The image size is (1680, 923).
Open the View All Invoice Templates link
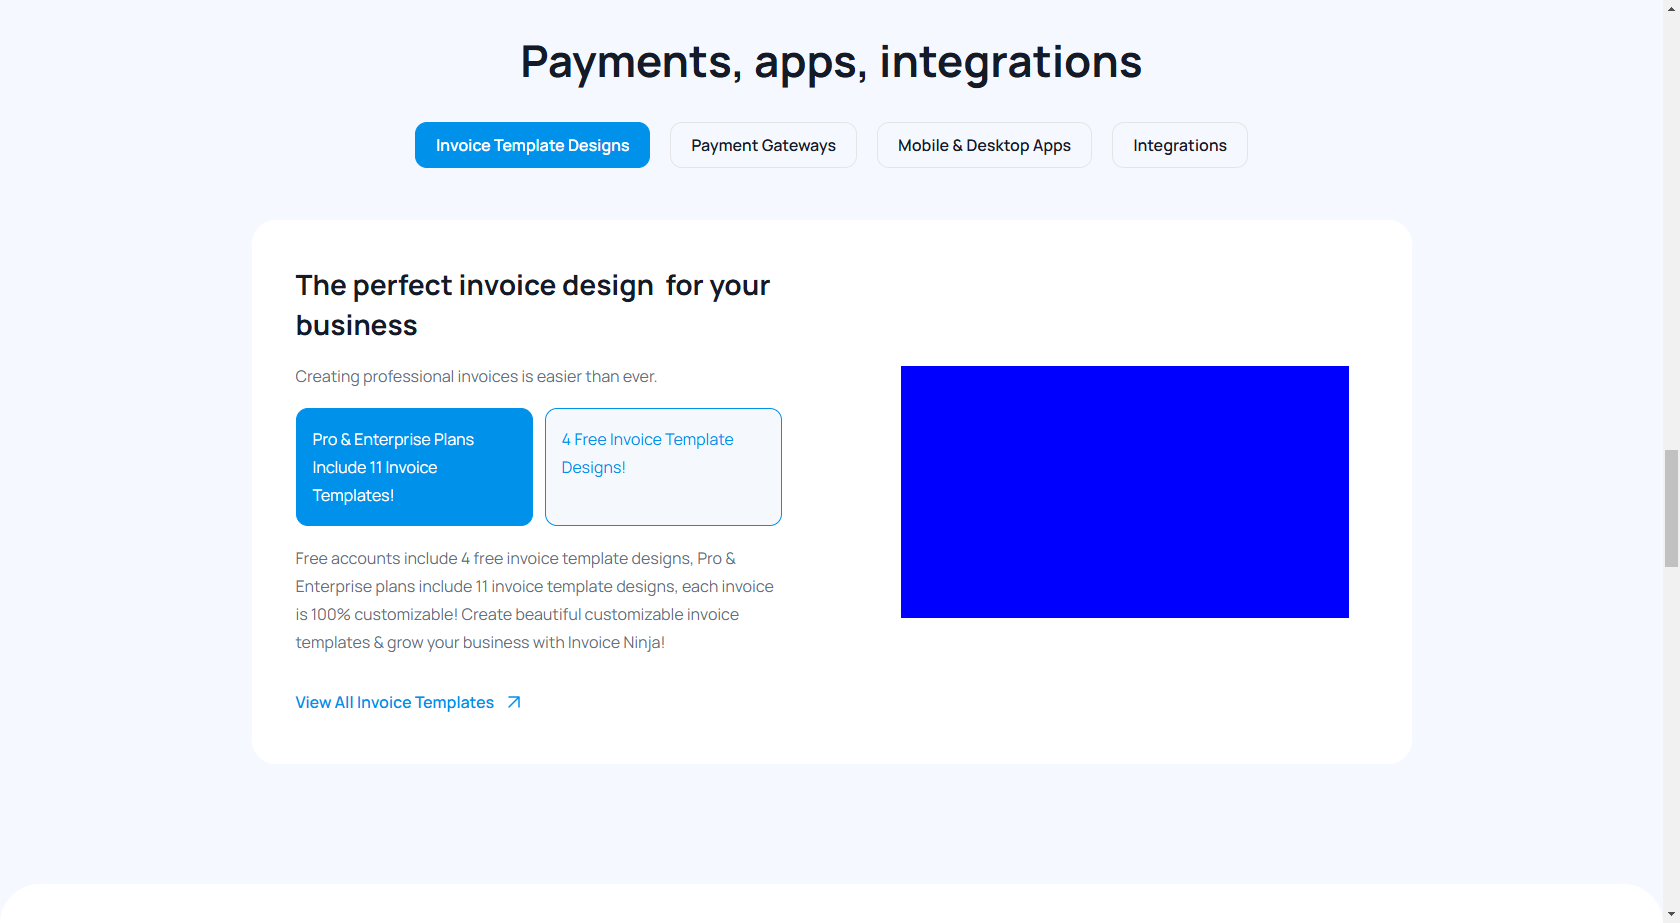point(394,702)
